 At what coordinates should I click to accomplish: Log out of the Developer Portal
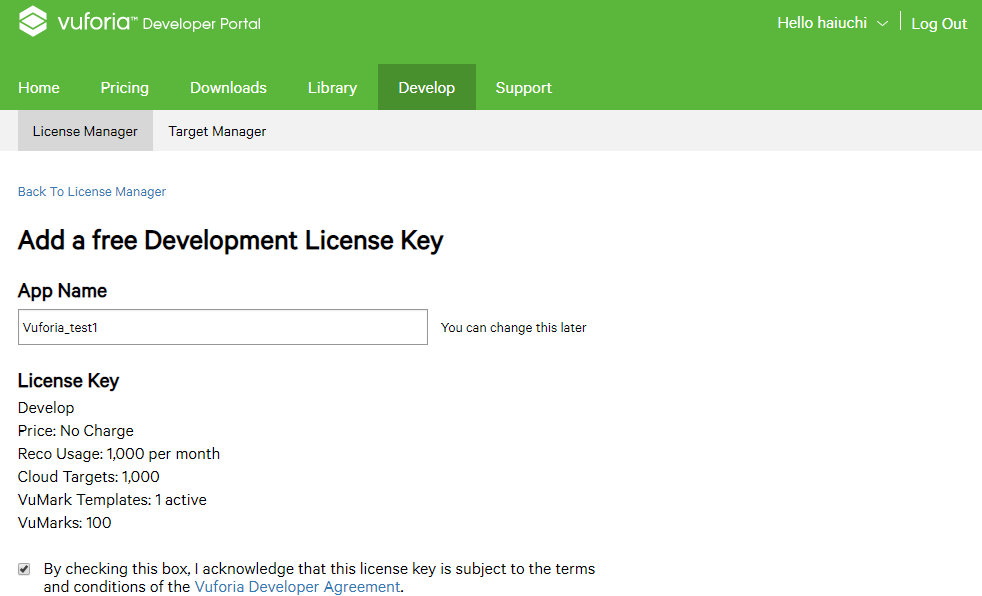(x=939, y=24)
